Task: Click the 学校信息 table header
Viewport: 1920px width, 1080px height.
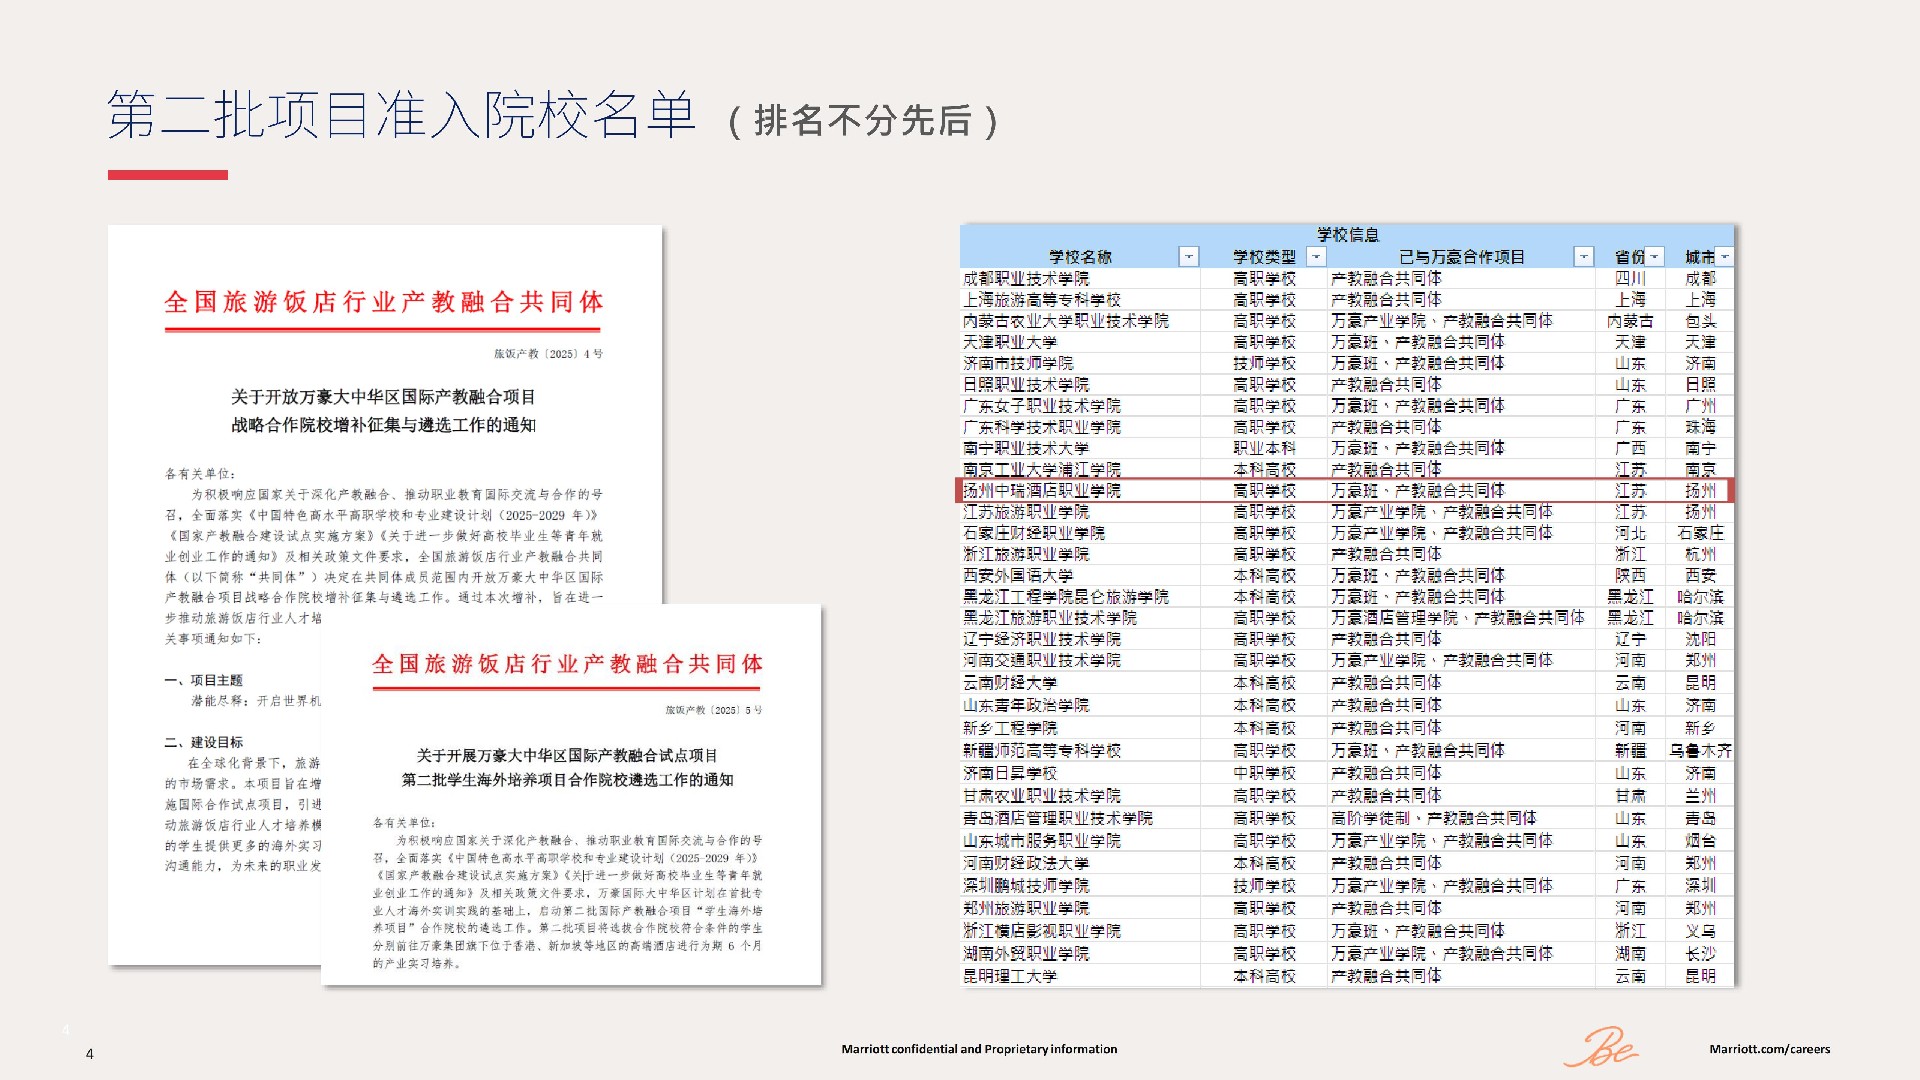Action: coord(1347,235)
